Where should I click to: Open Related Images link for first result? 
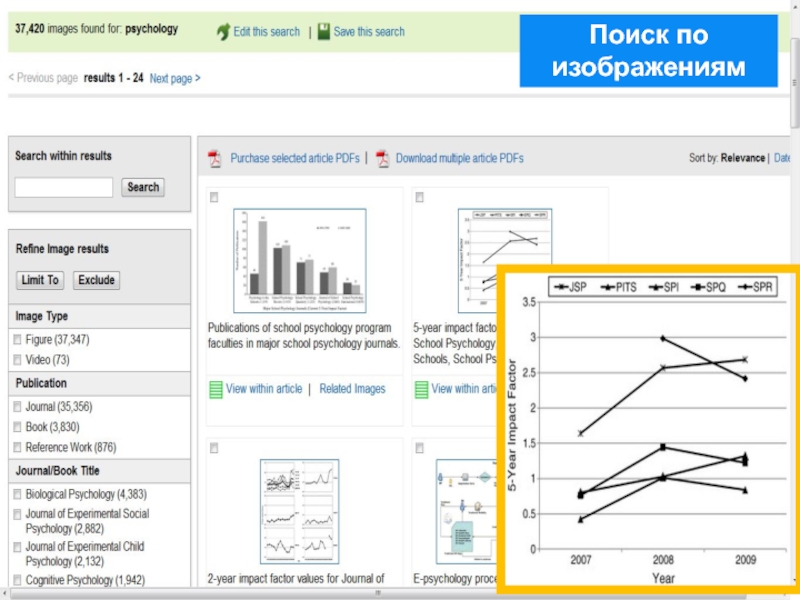352,389
